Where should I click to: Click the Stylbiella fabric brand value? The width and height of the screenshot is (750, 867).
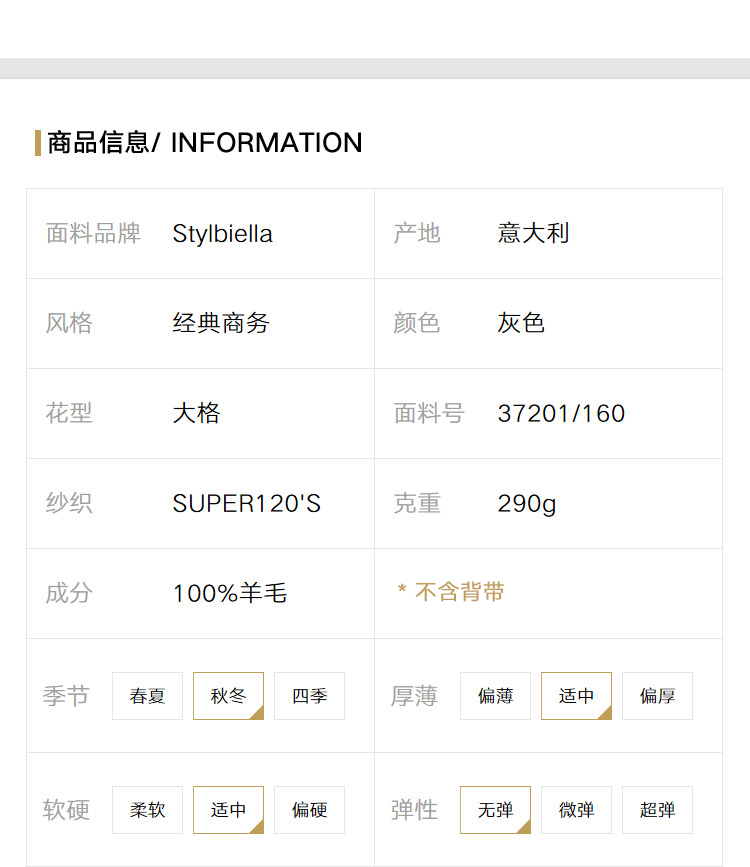222,234
